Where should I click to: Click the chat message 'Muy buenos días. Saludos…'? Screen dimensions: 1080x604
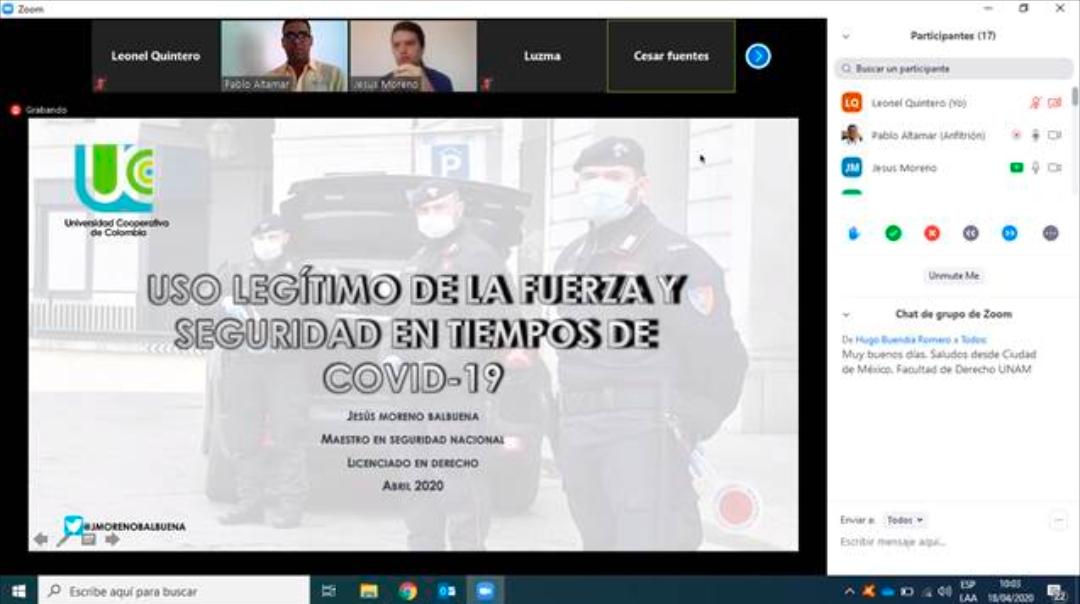click(x=938, y=362)
